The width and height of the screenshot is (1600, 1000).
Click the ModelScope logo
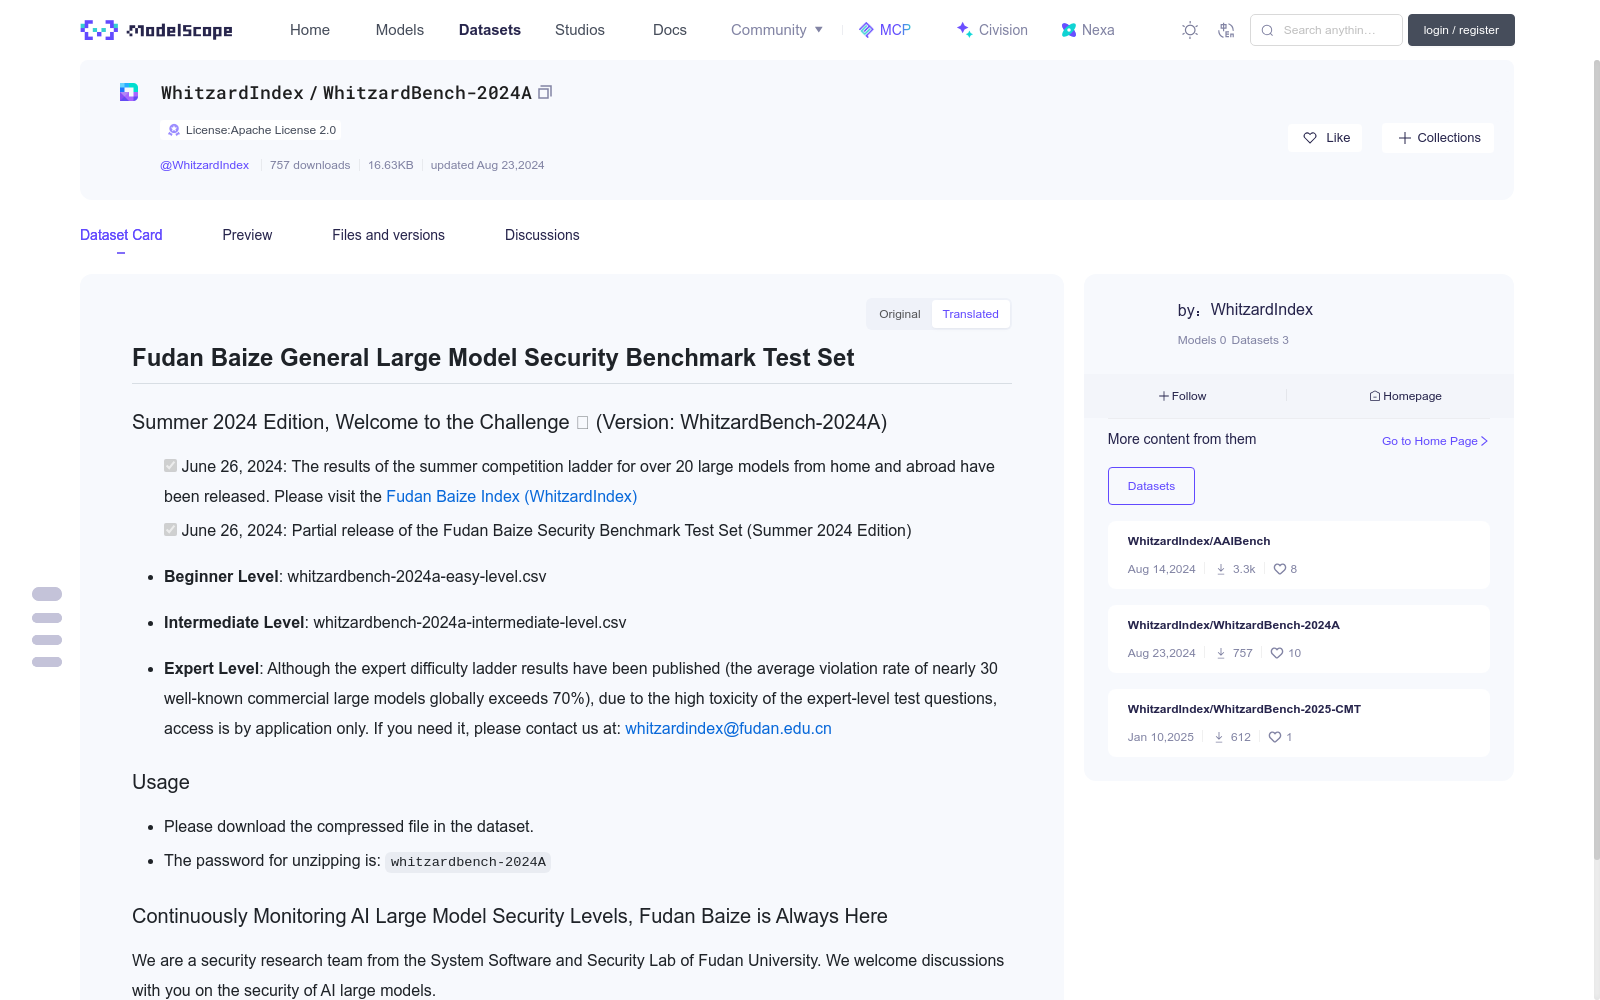[157, 30]
